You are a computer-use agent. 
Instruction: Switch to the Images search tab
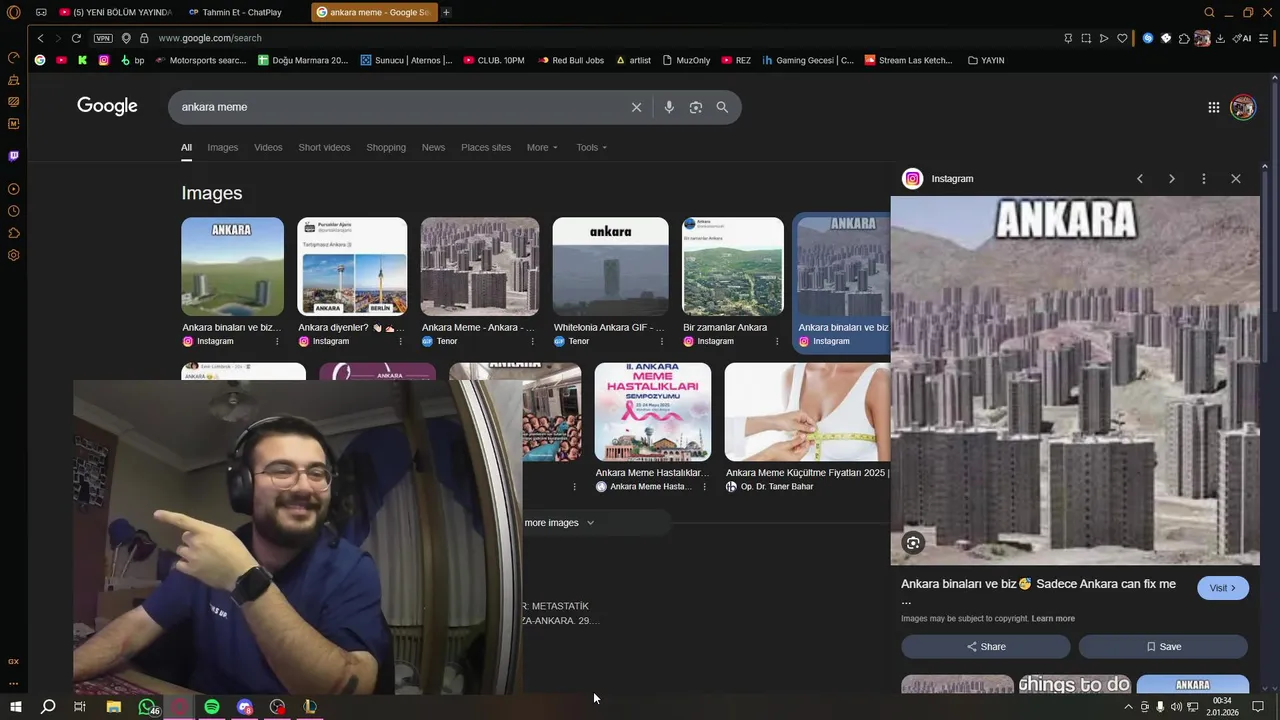(x=223, y=147)
